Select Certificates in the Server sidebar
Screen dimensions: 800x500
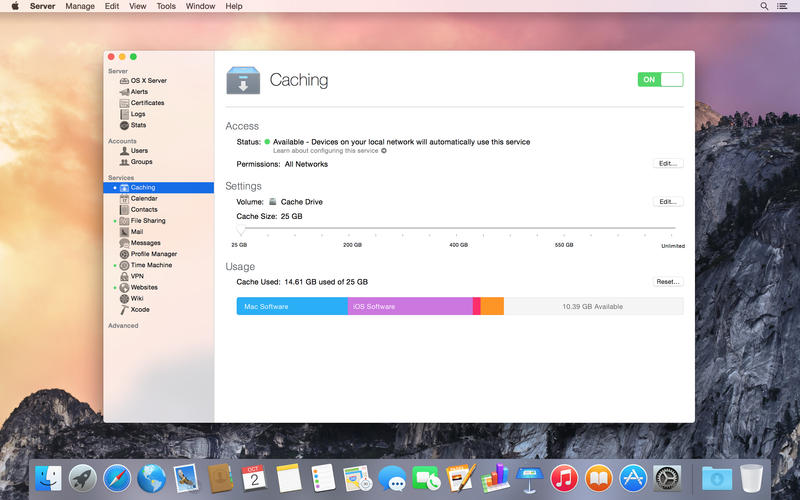click(x=147, y=102)
